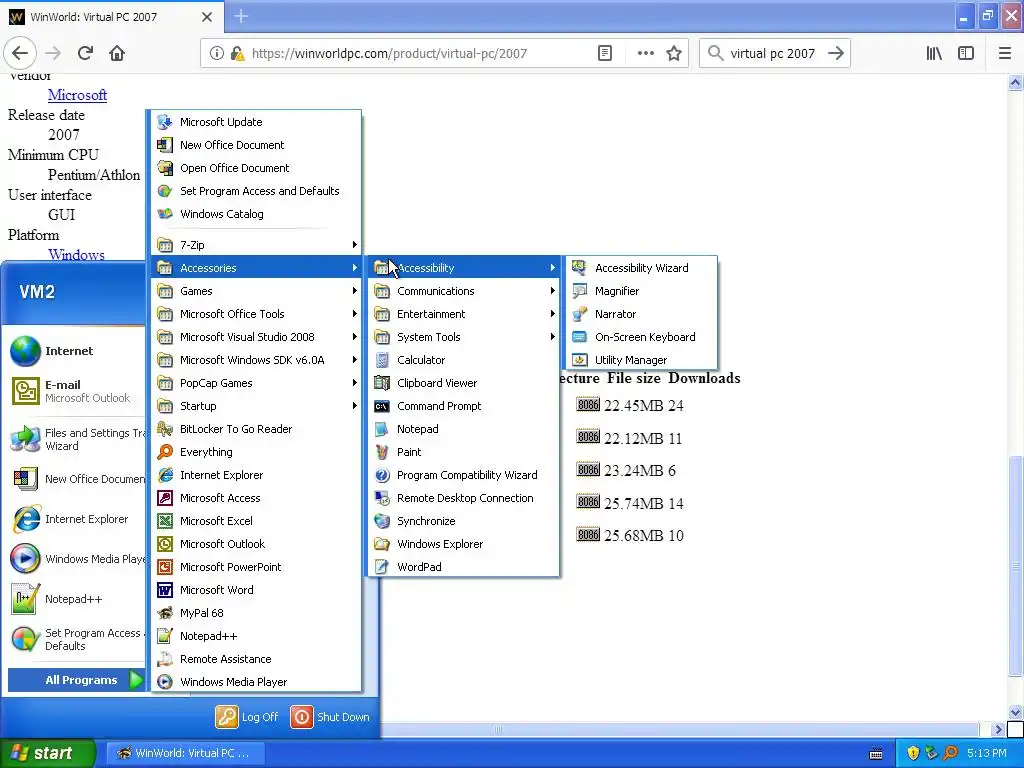Click the Magnifier icon
This screenshot has width=1024, height=768.
pyautogui.click(x=579, y=291)
